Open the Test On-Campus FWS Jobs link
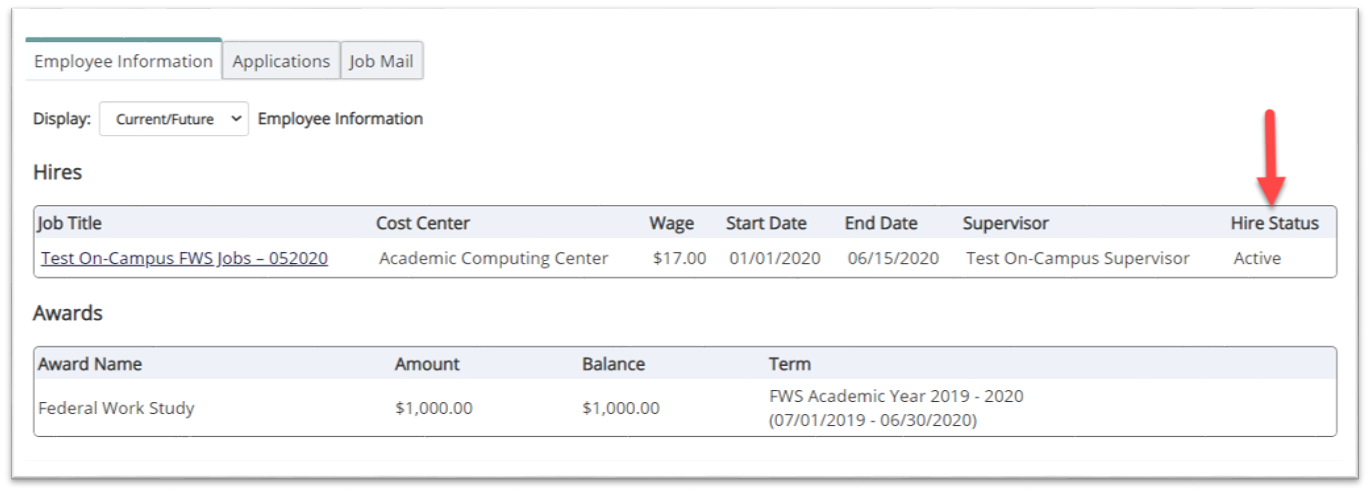1370x493 pixels. [x=184, y=258]
